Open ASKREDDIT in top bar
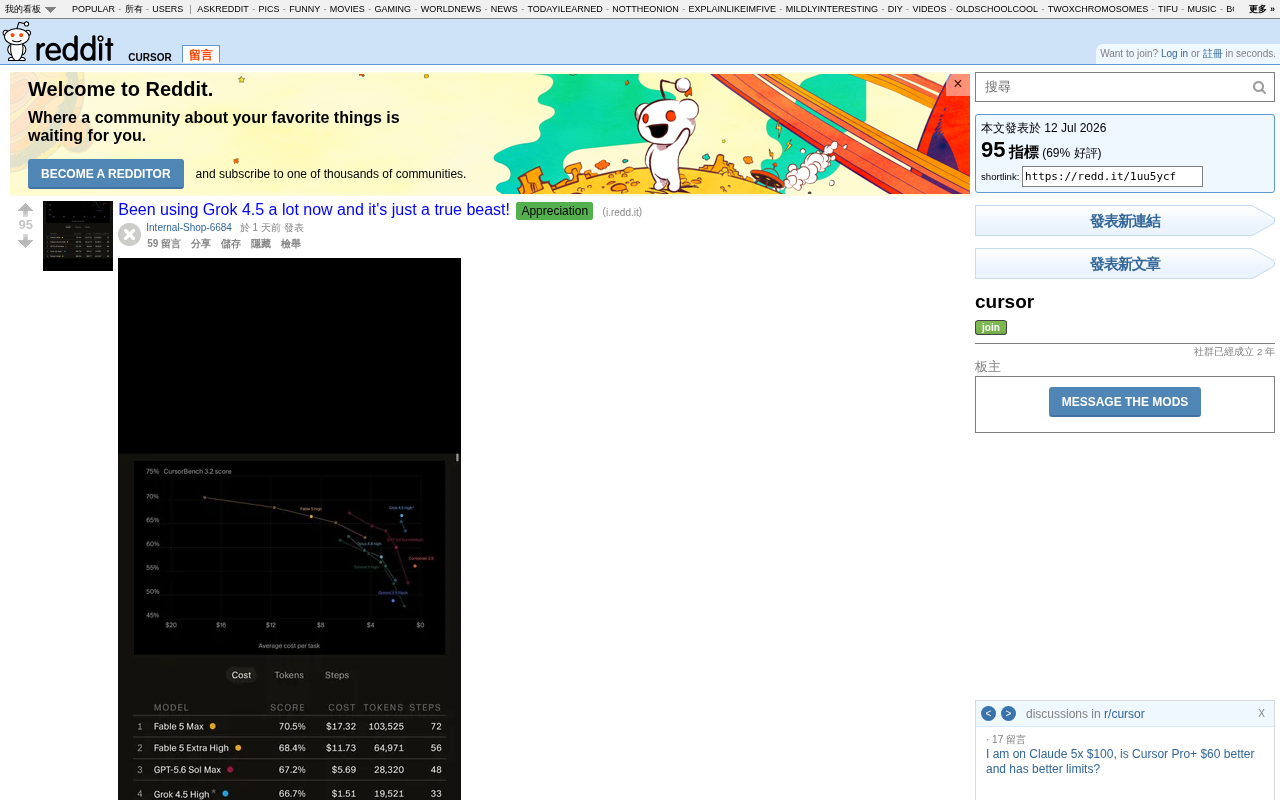 click(223, 9)
